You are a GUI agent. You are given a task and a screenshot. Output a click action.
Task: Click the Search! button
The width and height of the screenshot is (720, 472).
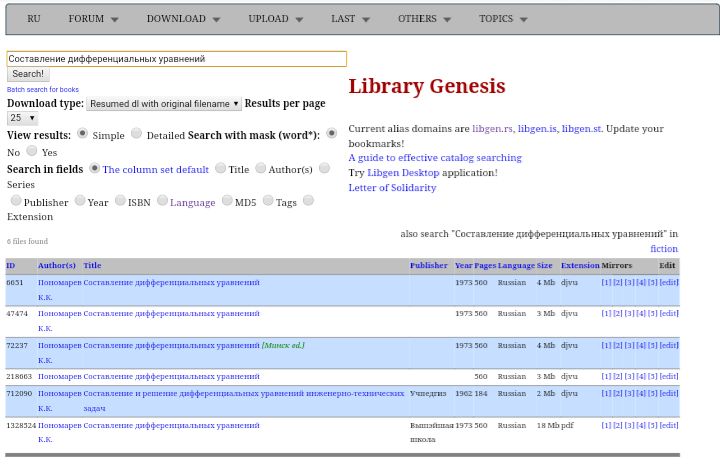[x=28, y=74]
